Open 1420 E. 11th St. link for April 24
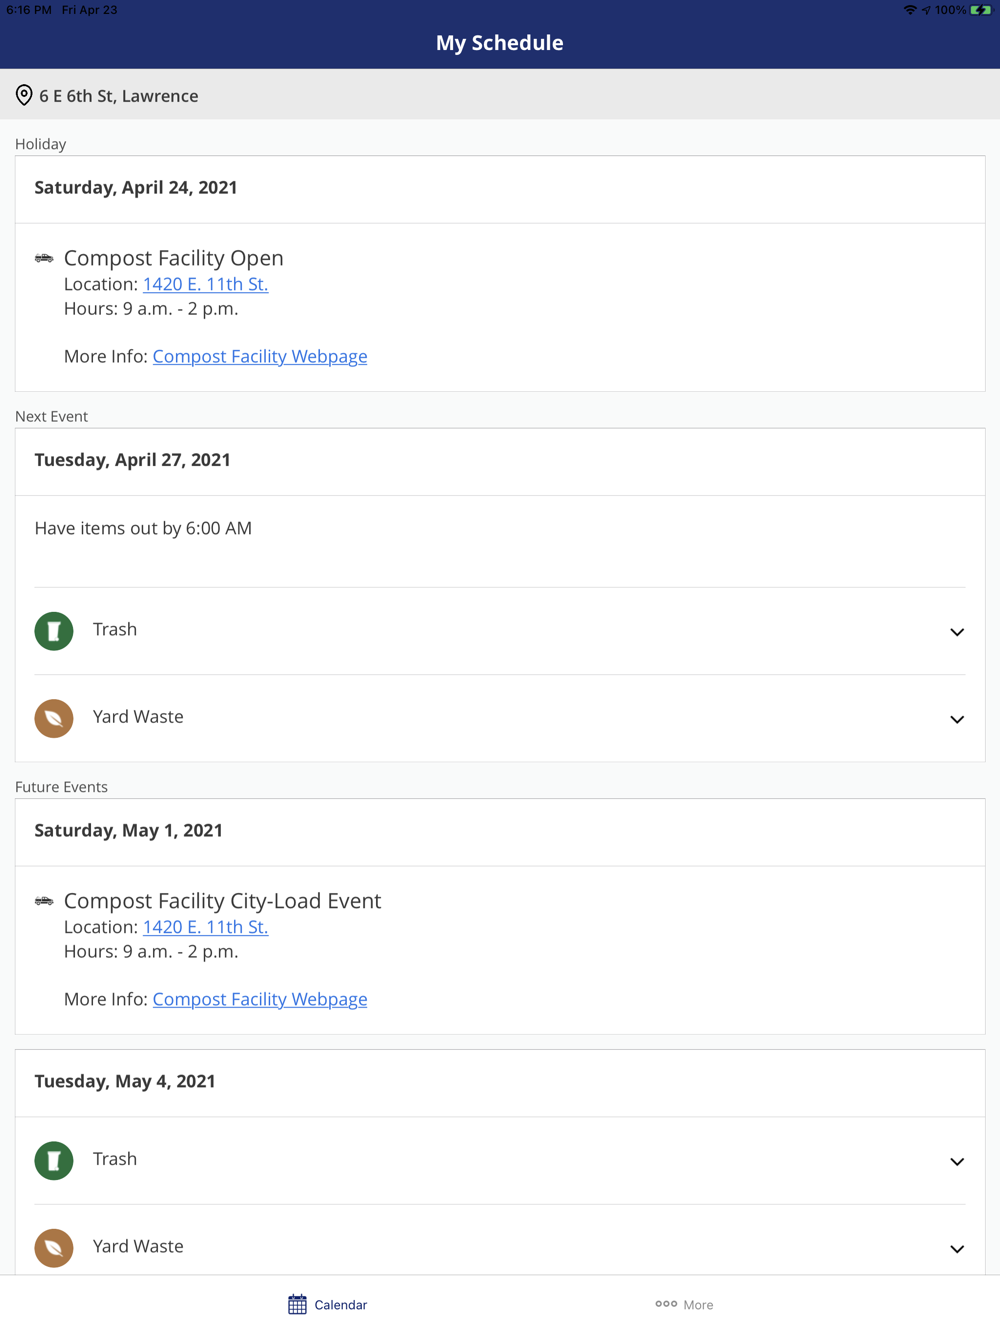Image resolution: width=1000 pixels, height=1334 pixels. tap(205, 284)
